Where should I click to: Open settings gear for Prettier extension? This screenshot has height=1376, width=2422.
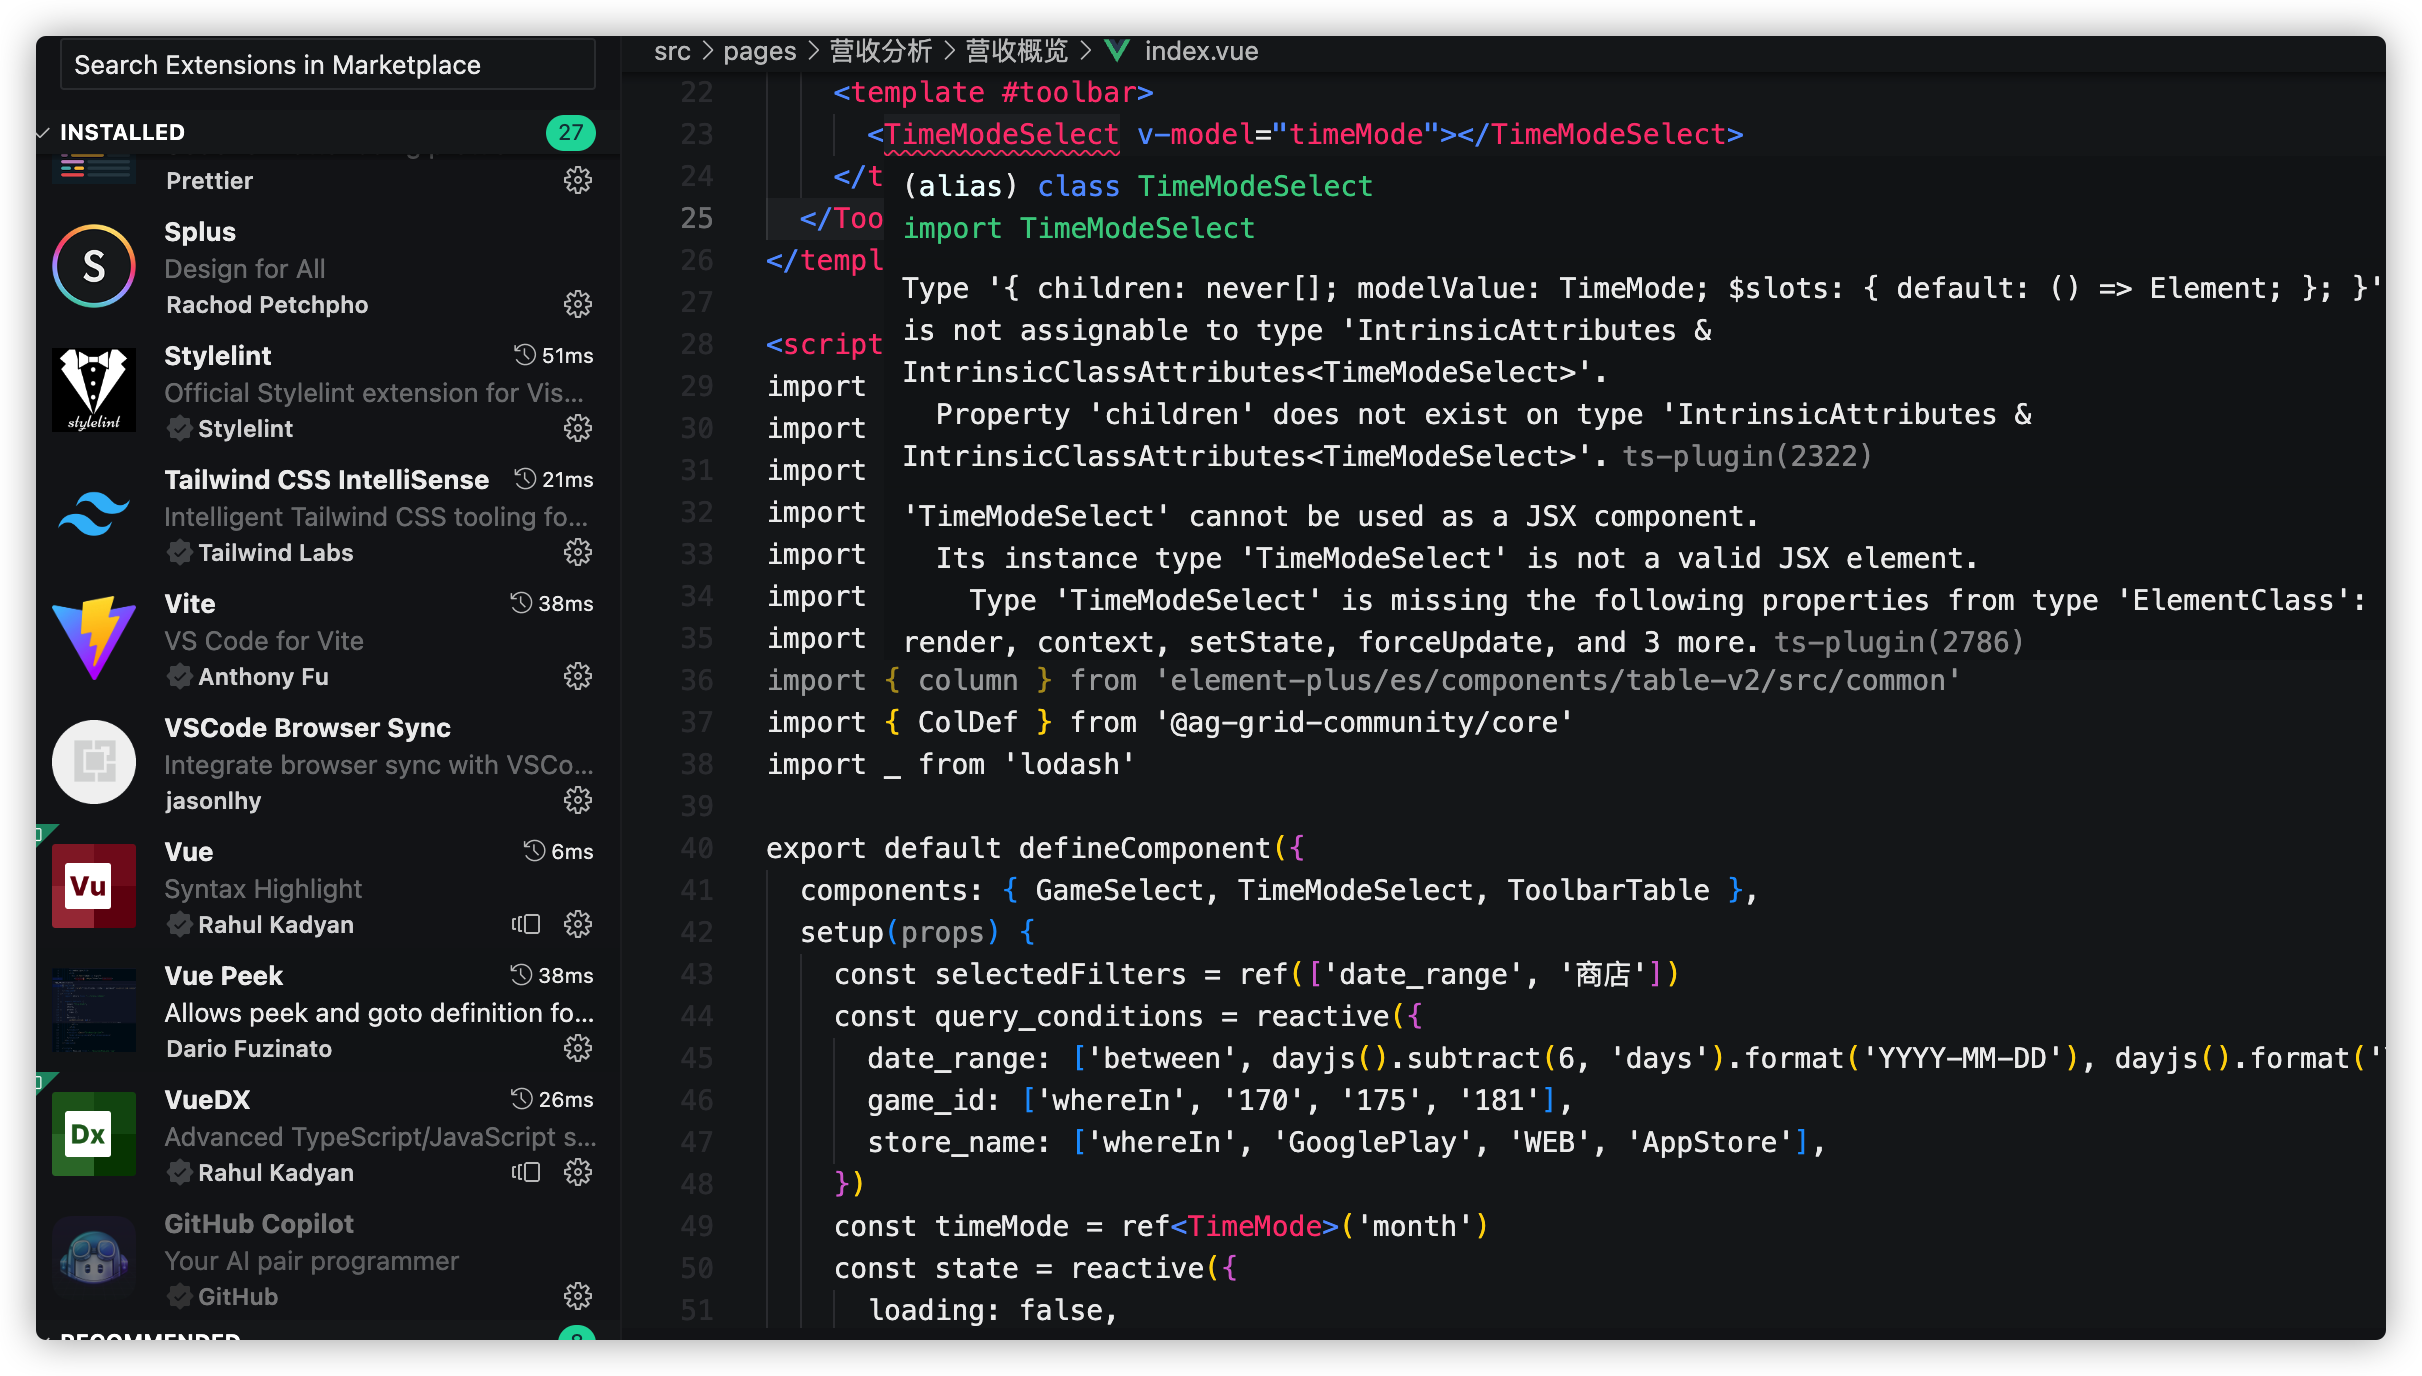point(578,181)
